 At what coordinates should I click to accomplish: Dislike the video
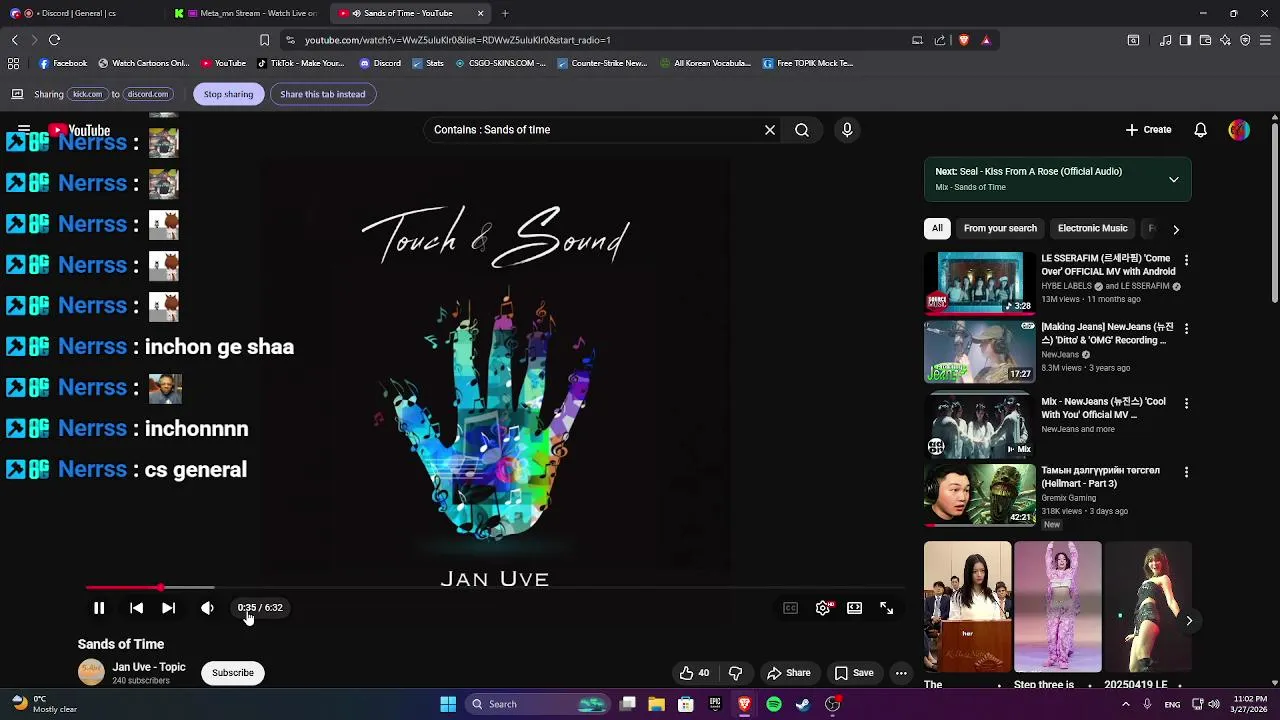click(x=735, y=673)
